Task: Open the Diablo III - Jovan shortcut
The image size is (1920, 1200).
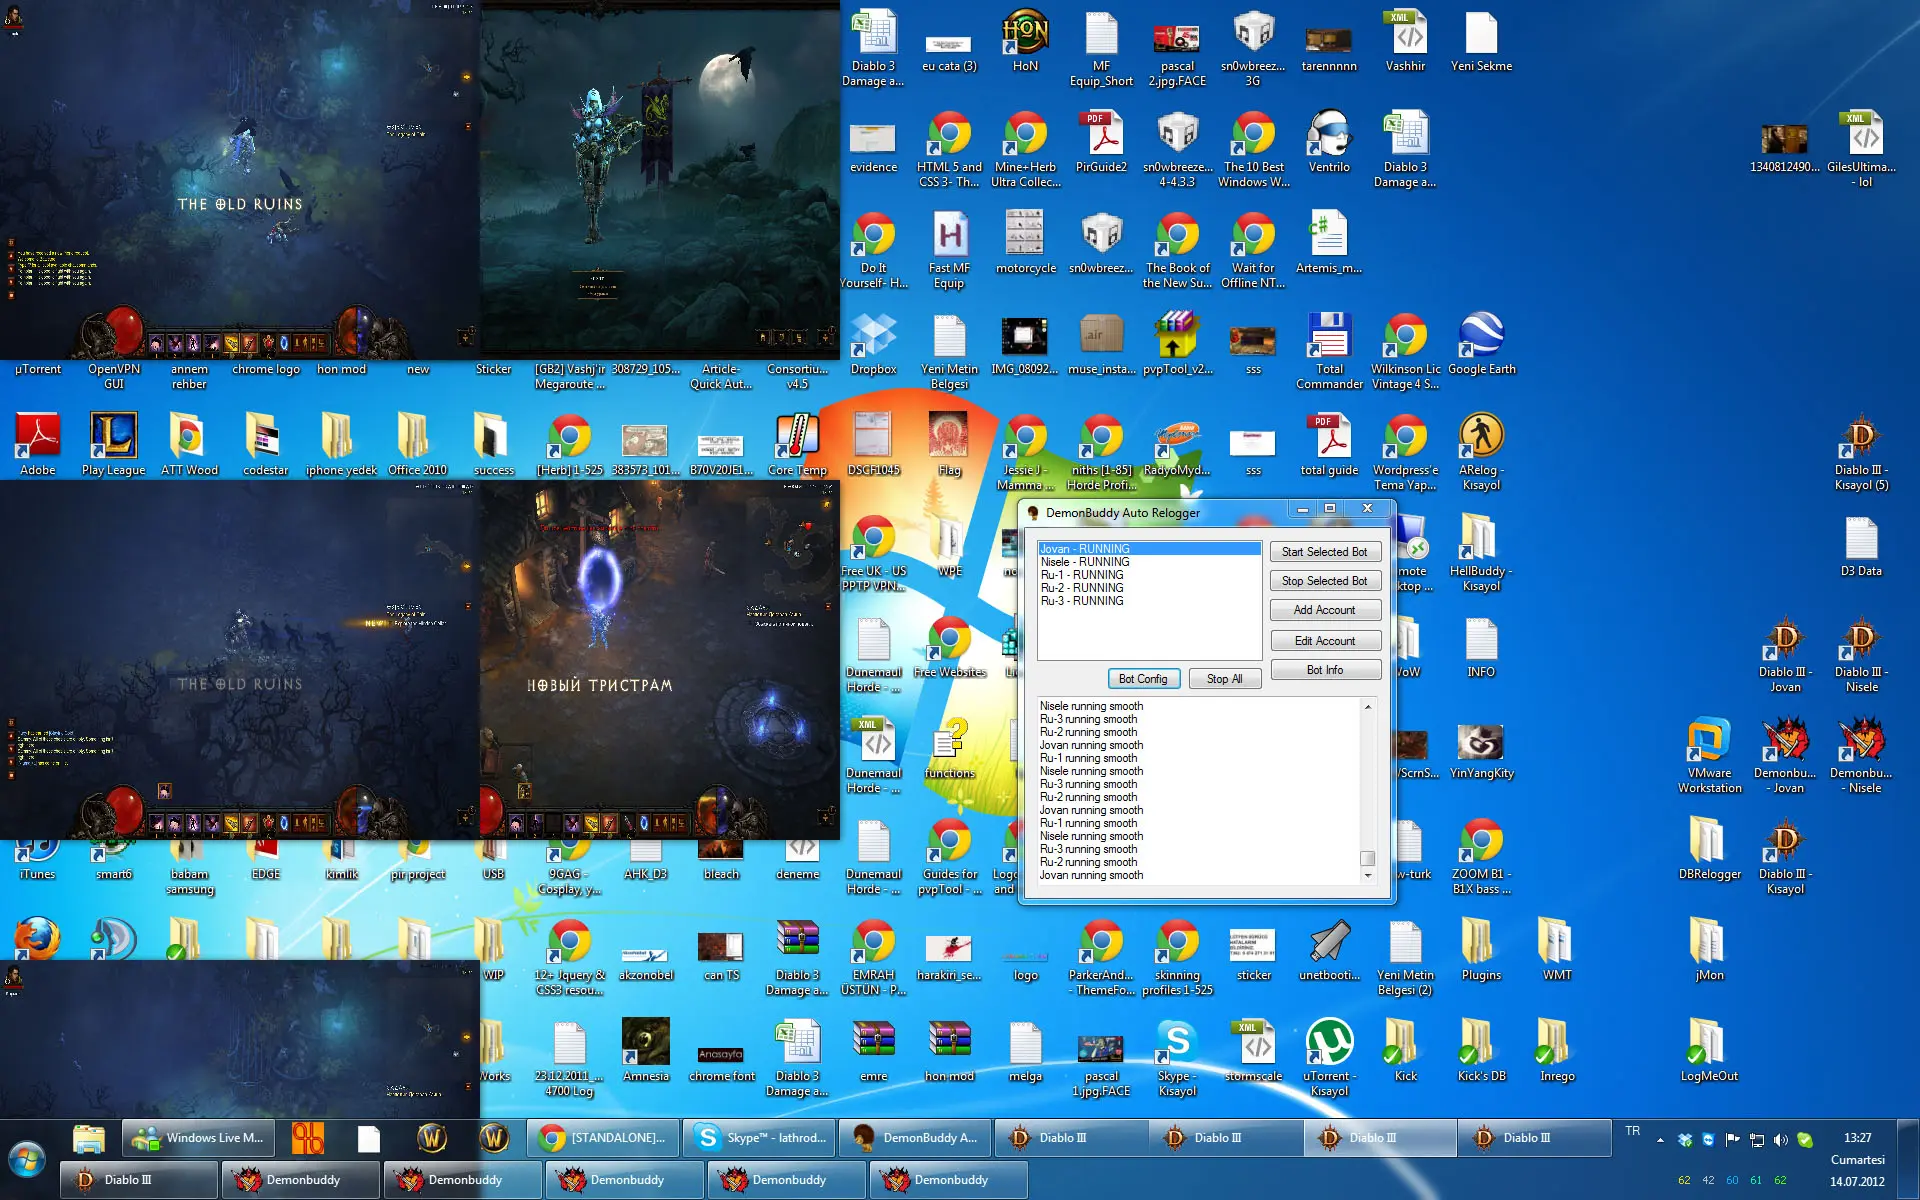Action: point(1785,654)
